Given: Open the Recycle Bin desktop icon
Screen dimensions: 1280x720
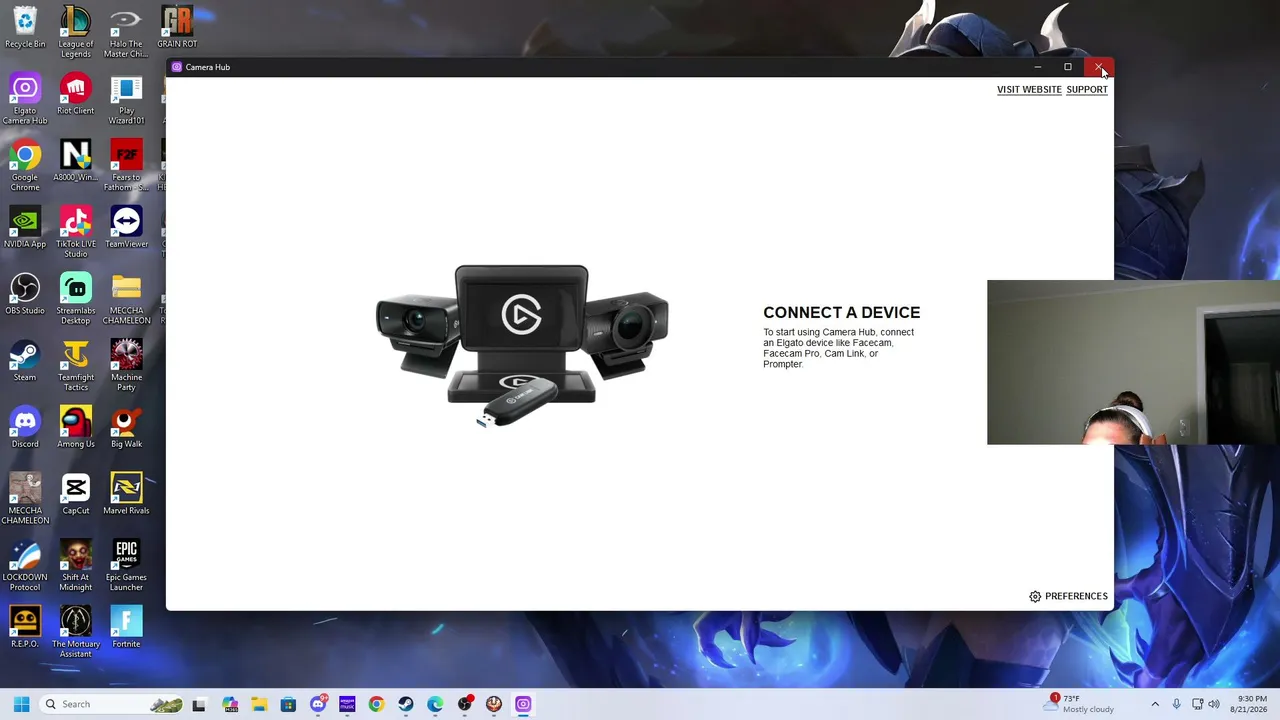Looking at the screenshot, I should (x=25, y=27).
